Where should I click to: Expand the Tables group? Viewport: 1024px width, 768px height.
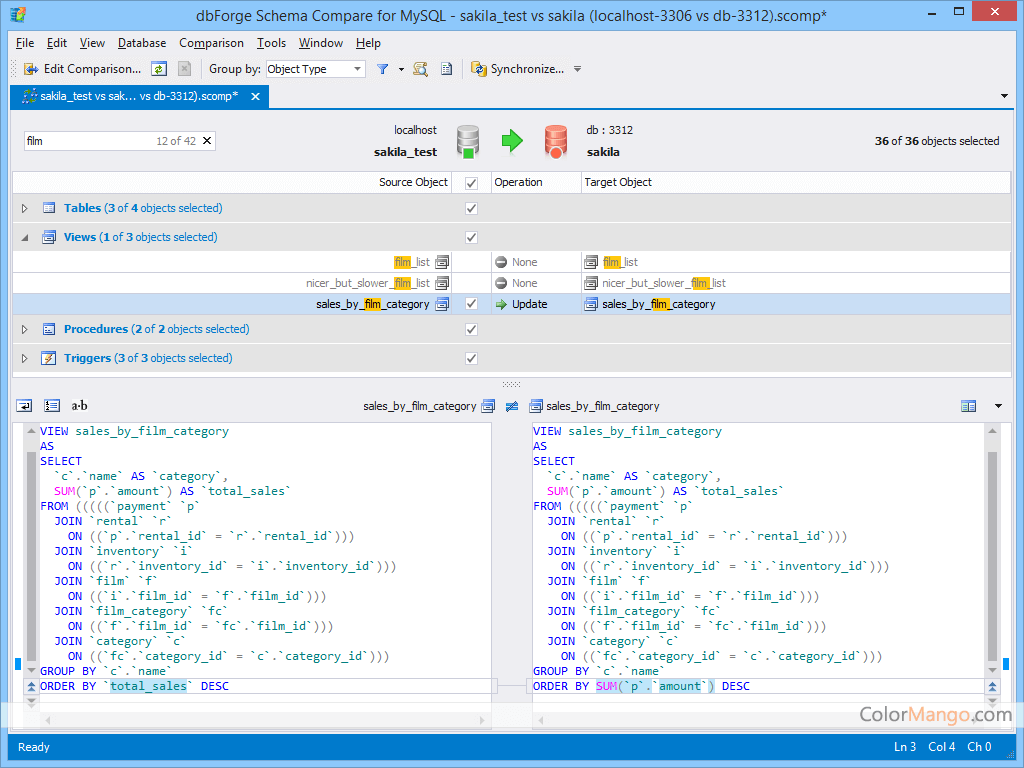click(25, 208)
